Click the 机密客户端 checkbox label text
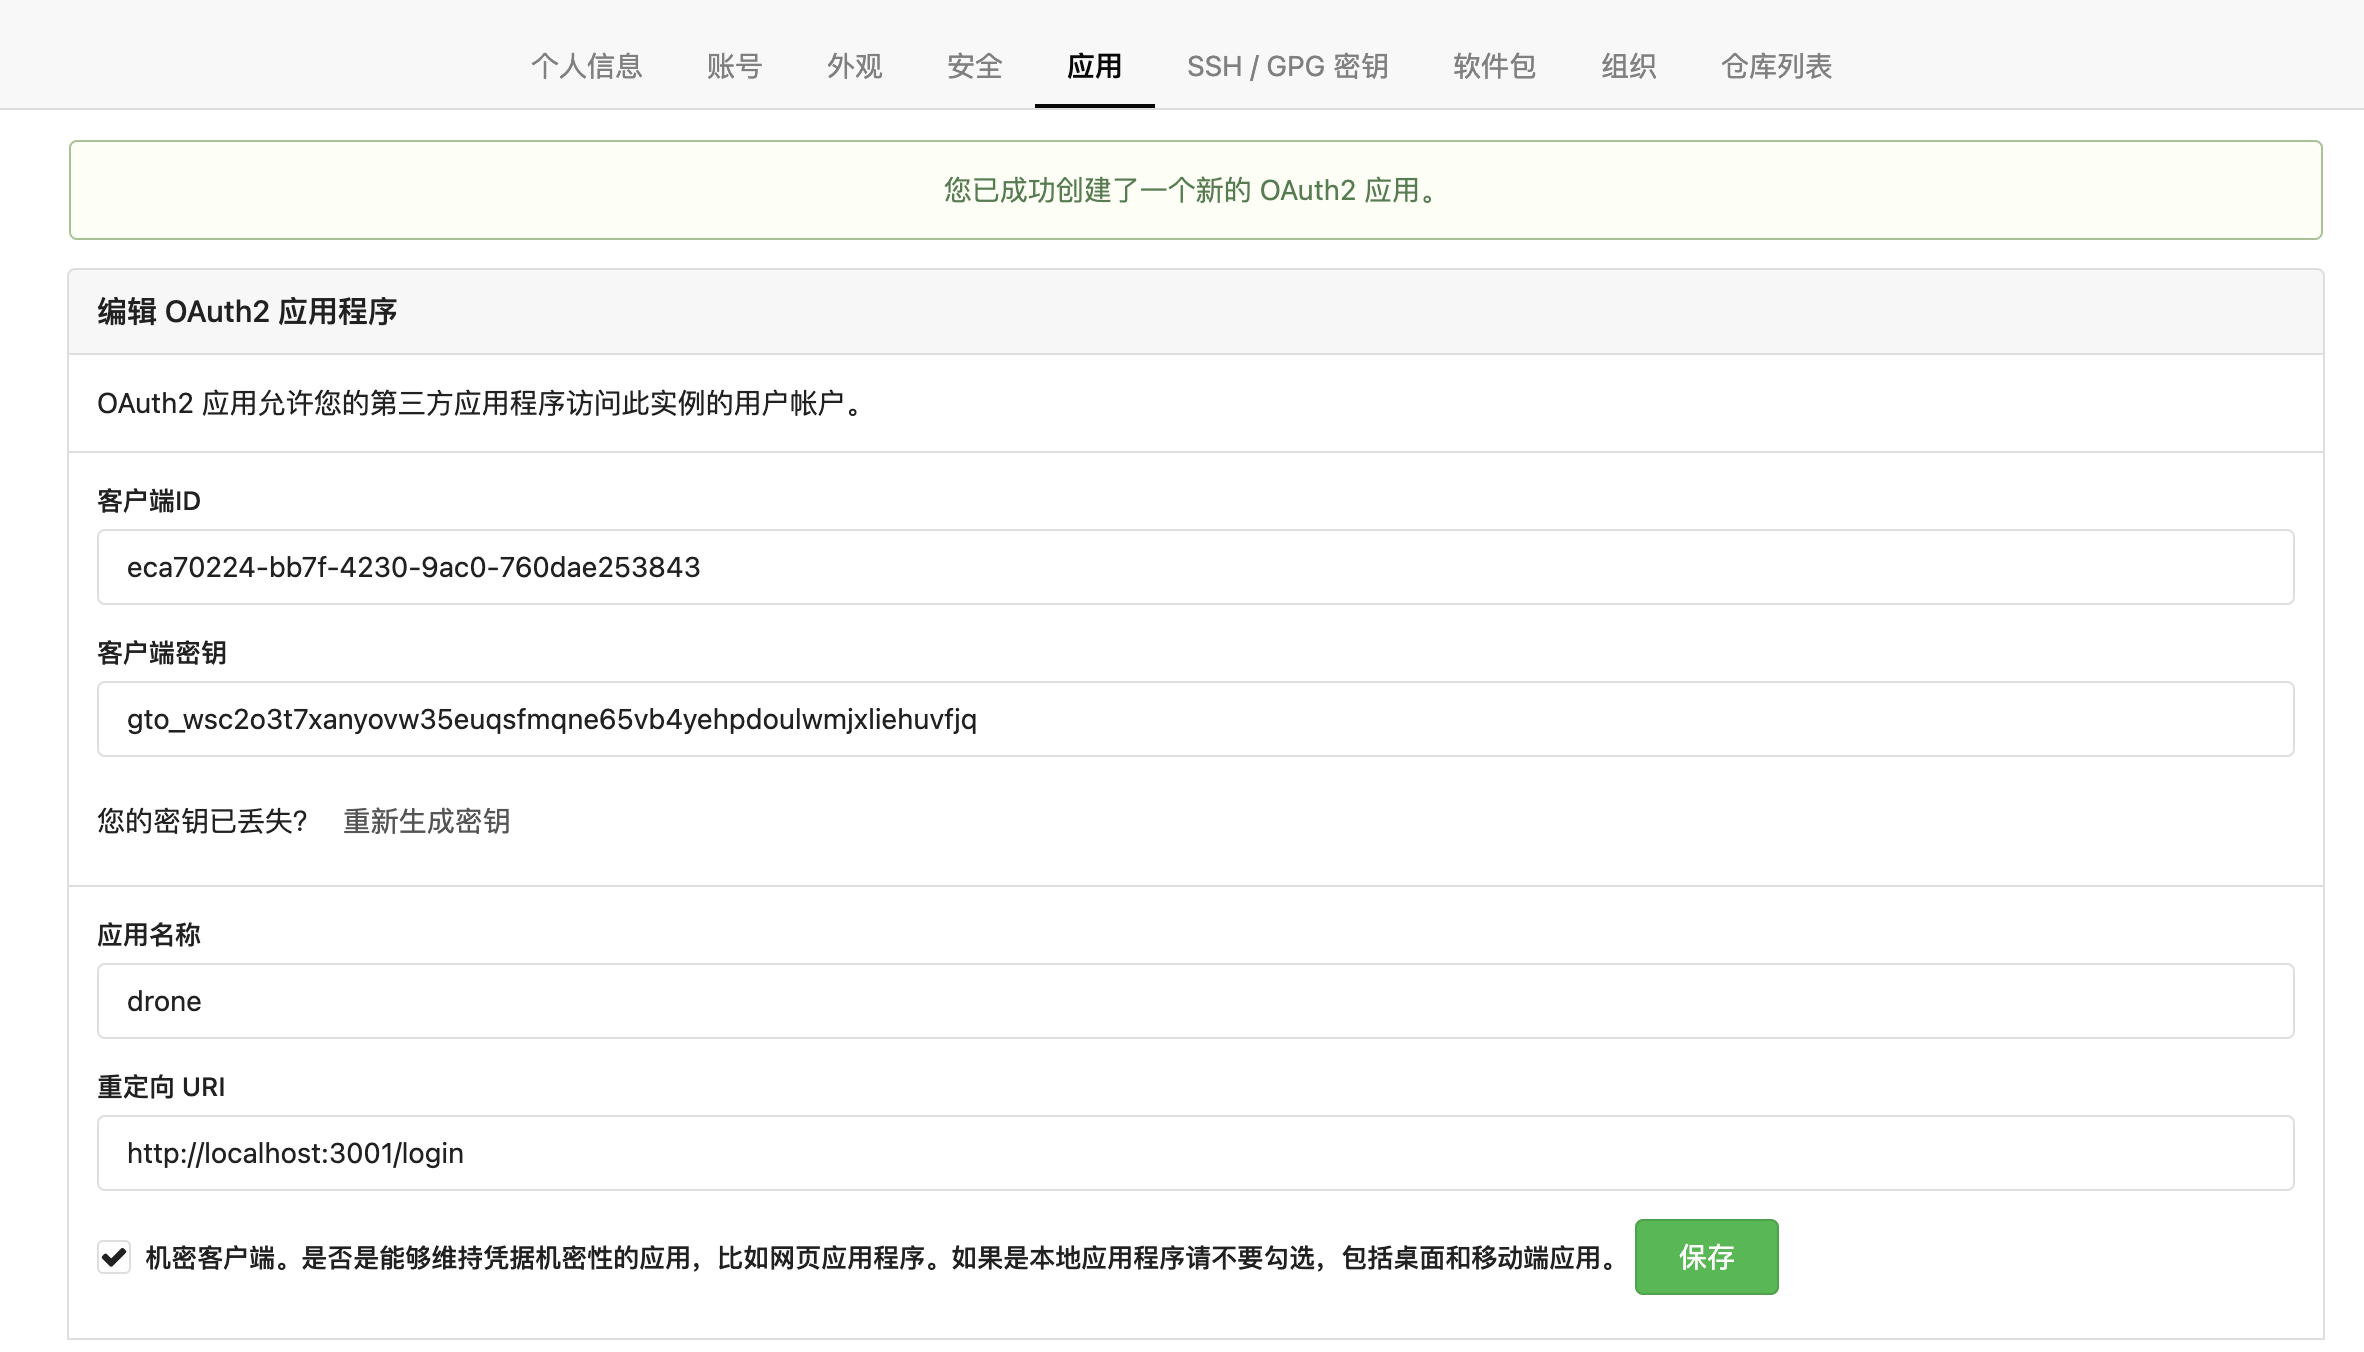Image resolution: width=2364 pixels, height=1352 pixels. pos(880,1258)
